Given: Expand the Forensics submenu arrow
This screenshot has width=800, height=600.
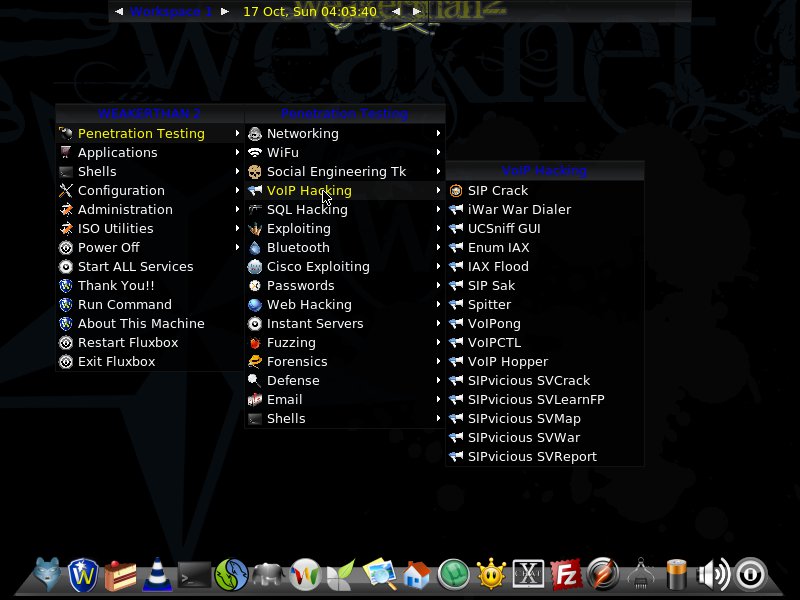Looking at the screenshot, I should pos(438,361).
